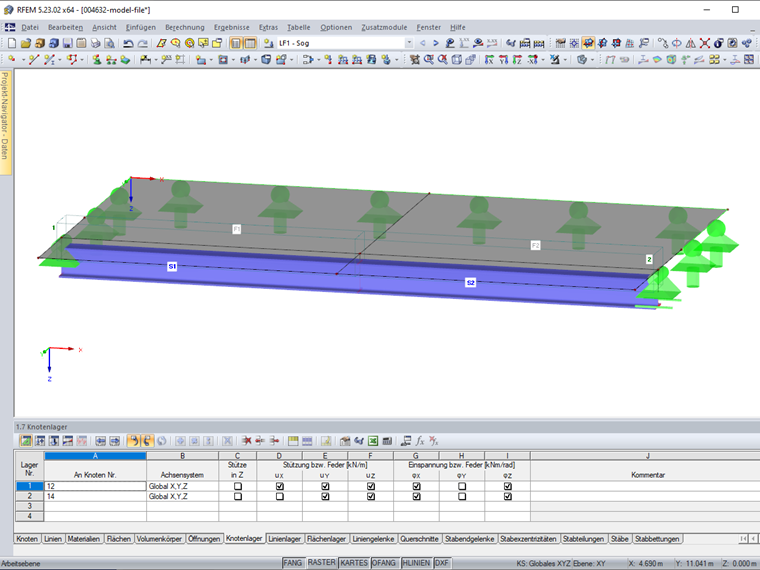Enable uX for support 2
The image size is (760, 570).
tap(280, 496)
